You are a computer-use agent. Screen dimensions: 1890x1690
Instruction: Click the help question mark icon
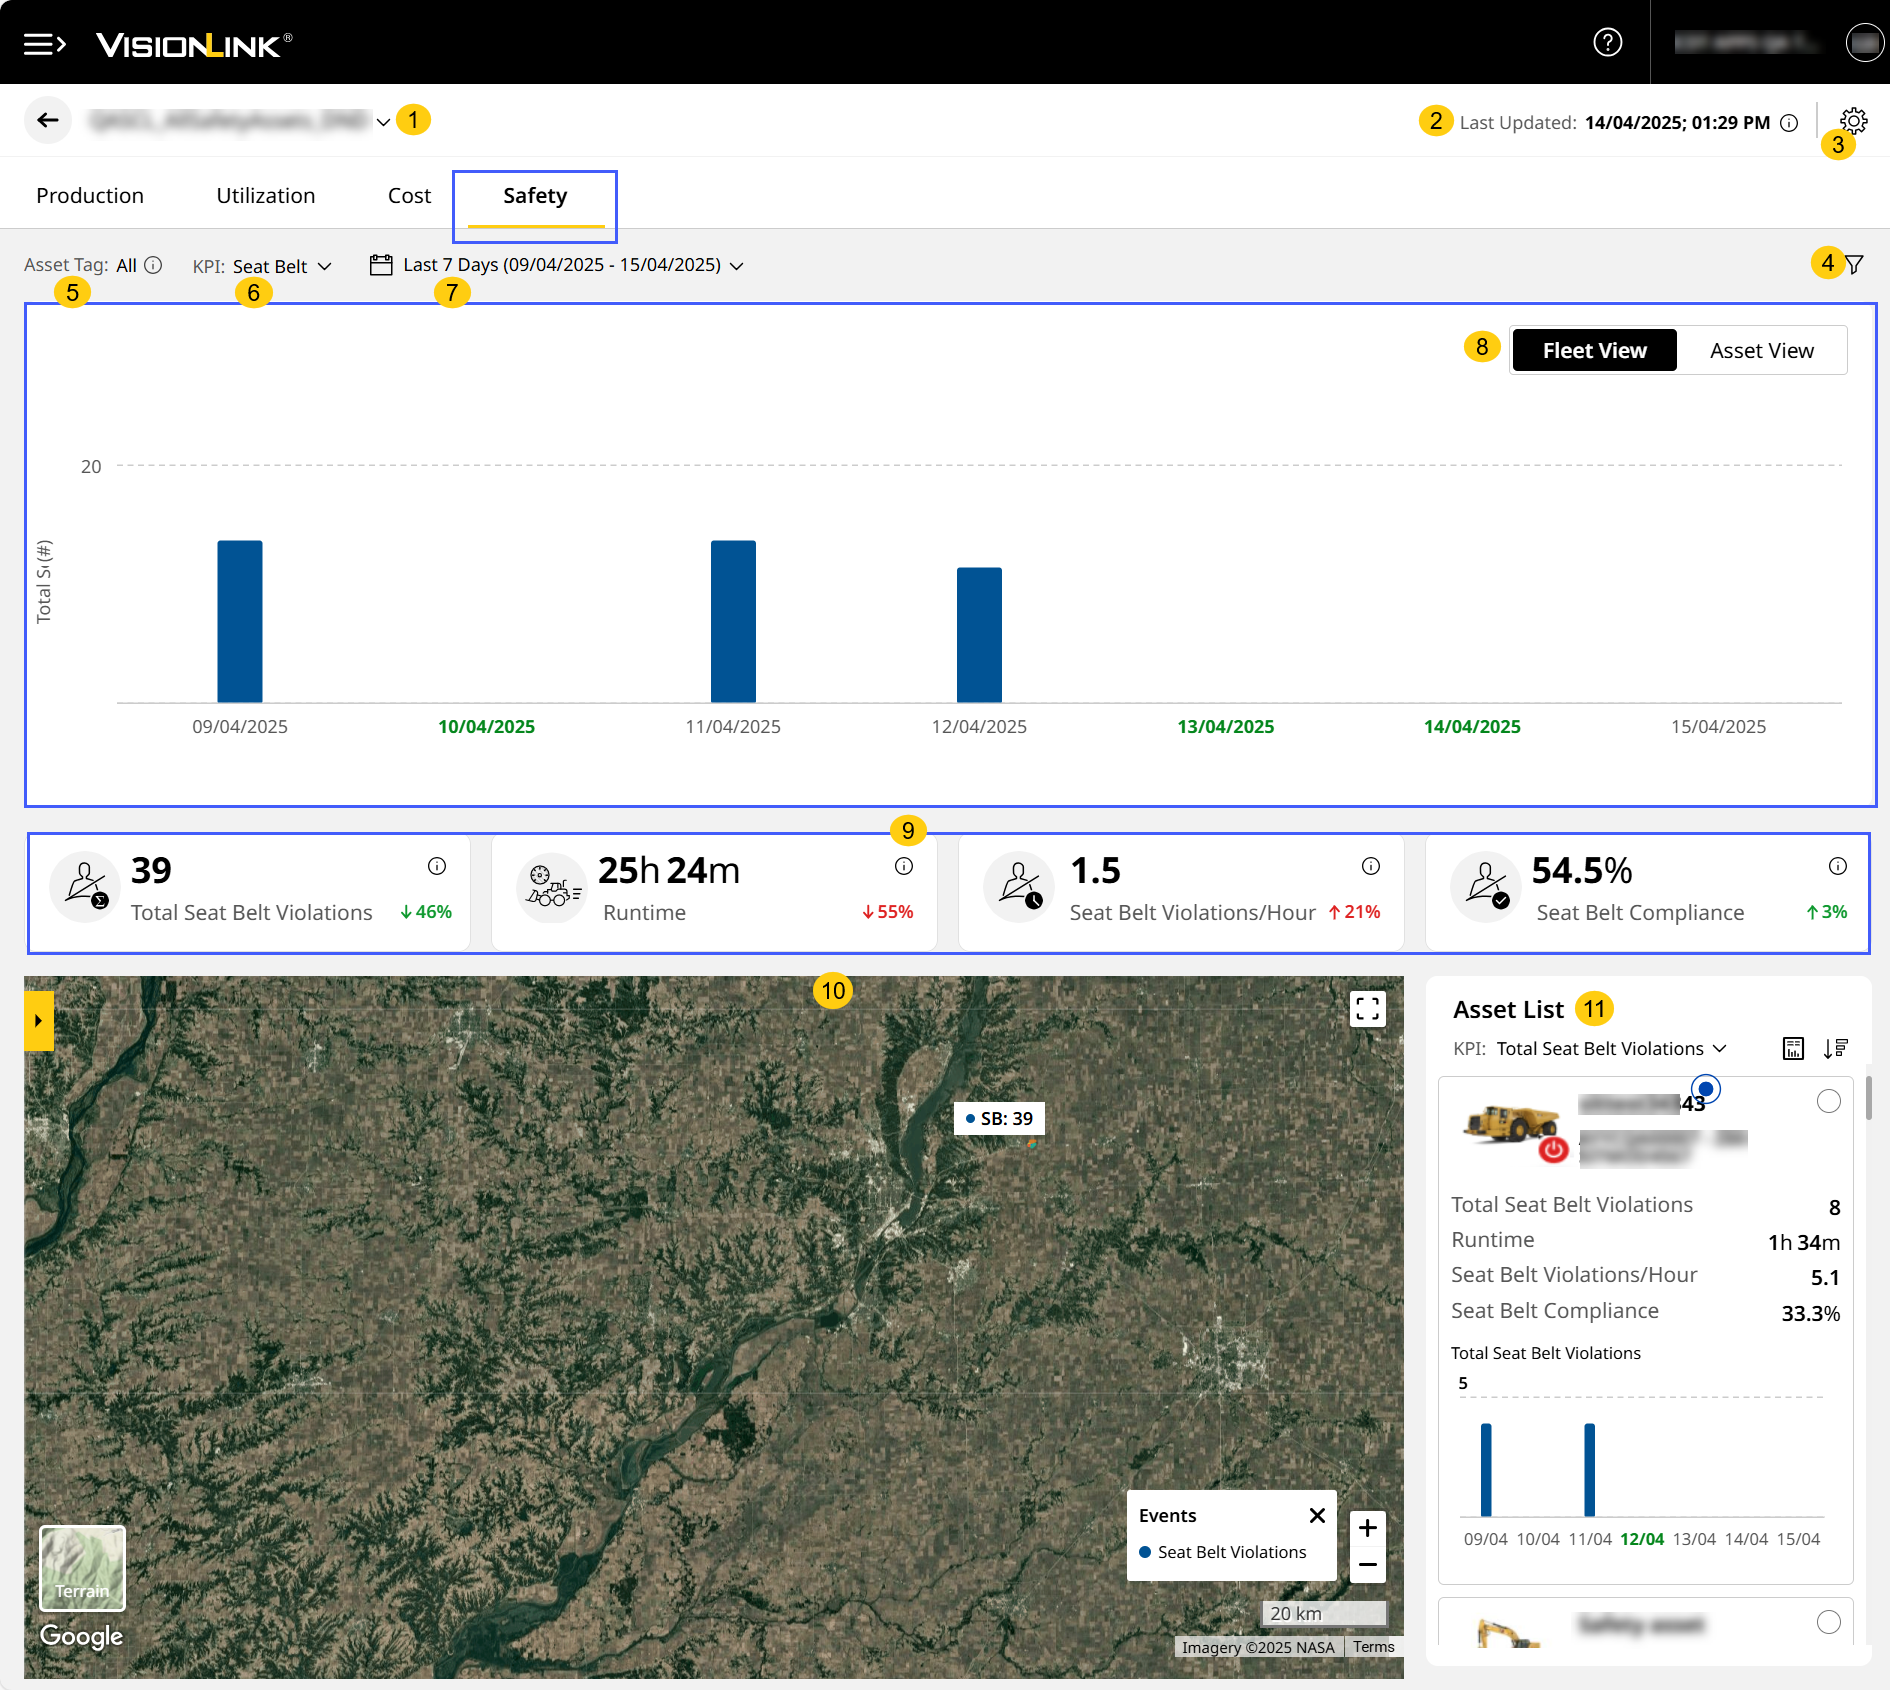1607,42
